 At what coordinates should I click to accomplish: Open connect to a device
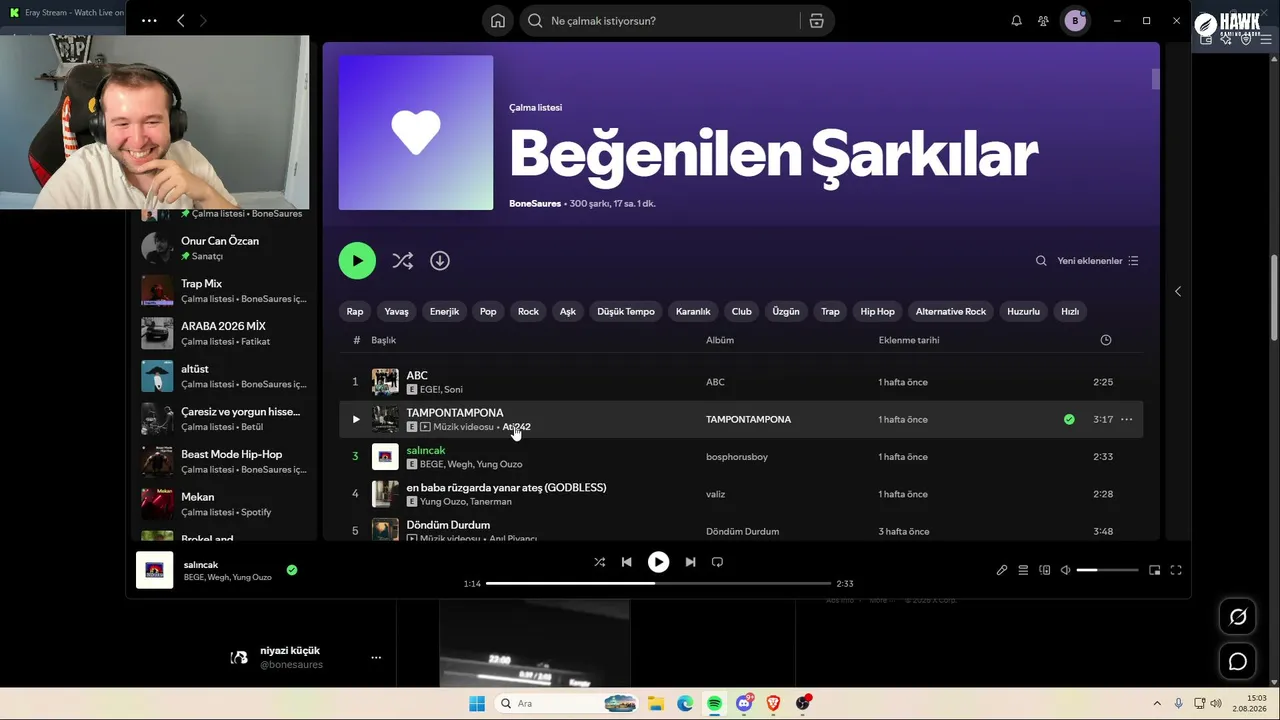pyautogui.click(x=1045, y=570)
